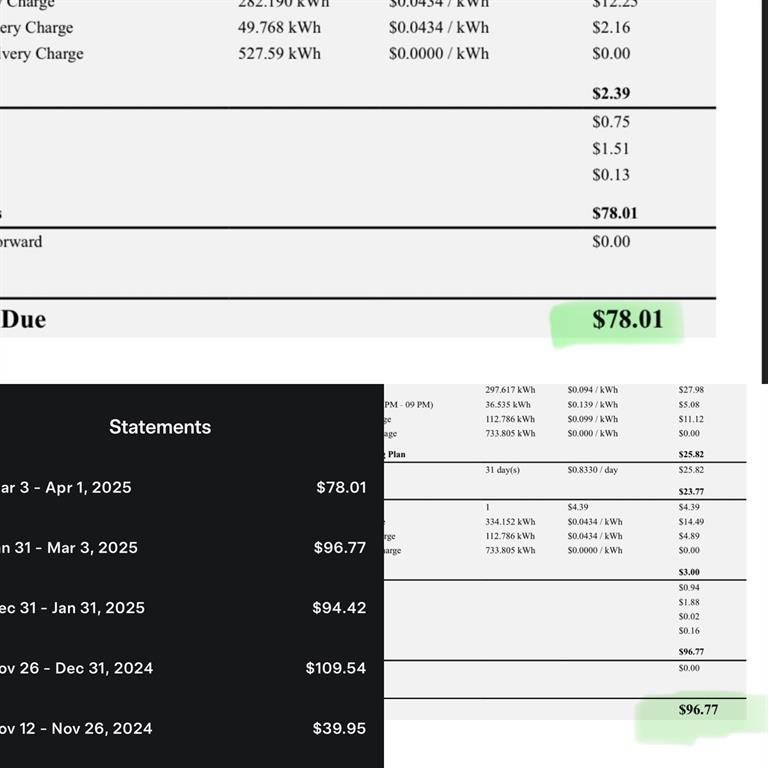Click the bold $2.39 subtotal
This screenshot has width=768, height=768.
[x=611, y=93]
